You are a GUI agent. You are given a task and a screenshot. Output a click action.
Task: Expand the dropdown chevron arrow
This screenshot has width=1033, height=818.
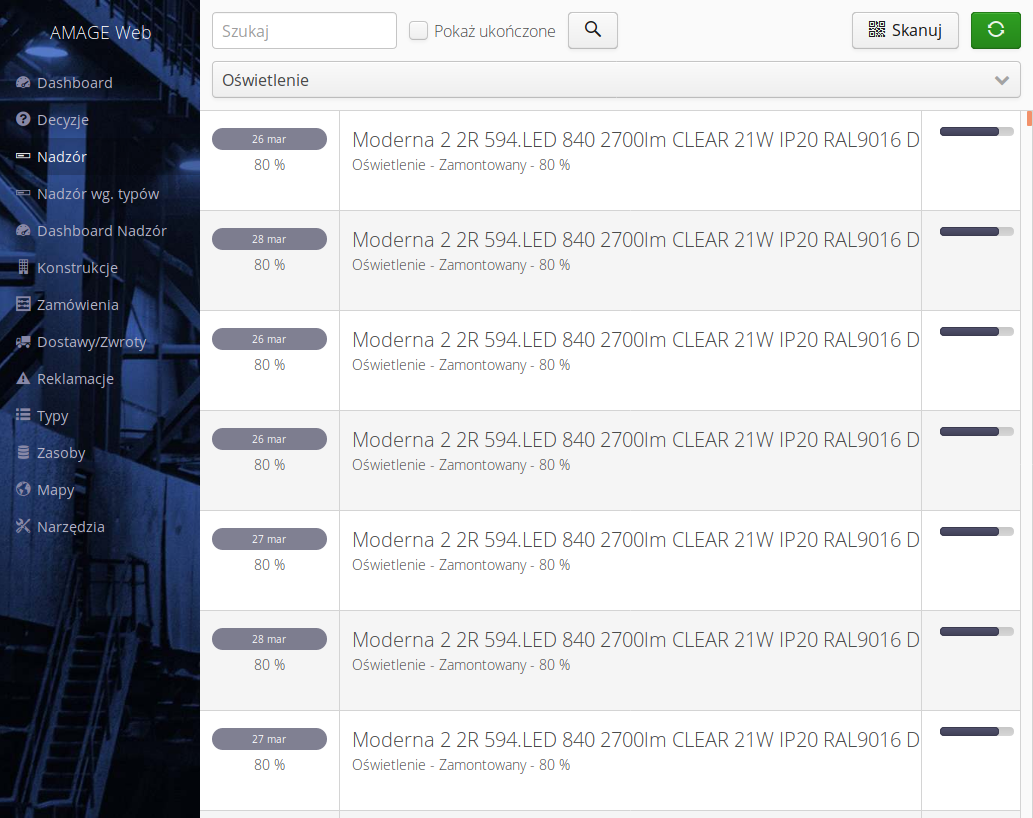pos(1002,81)
